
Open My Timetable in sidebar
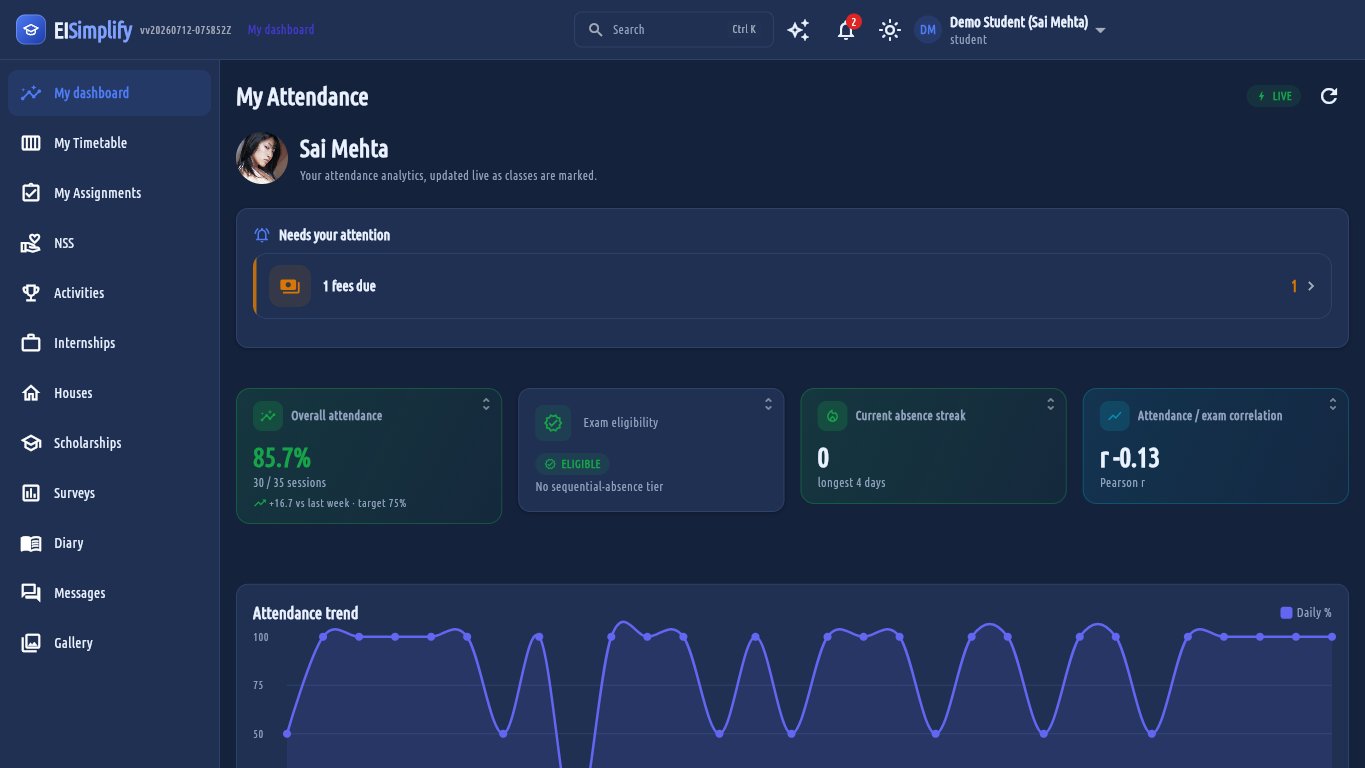point(109,143)
